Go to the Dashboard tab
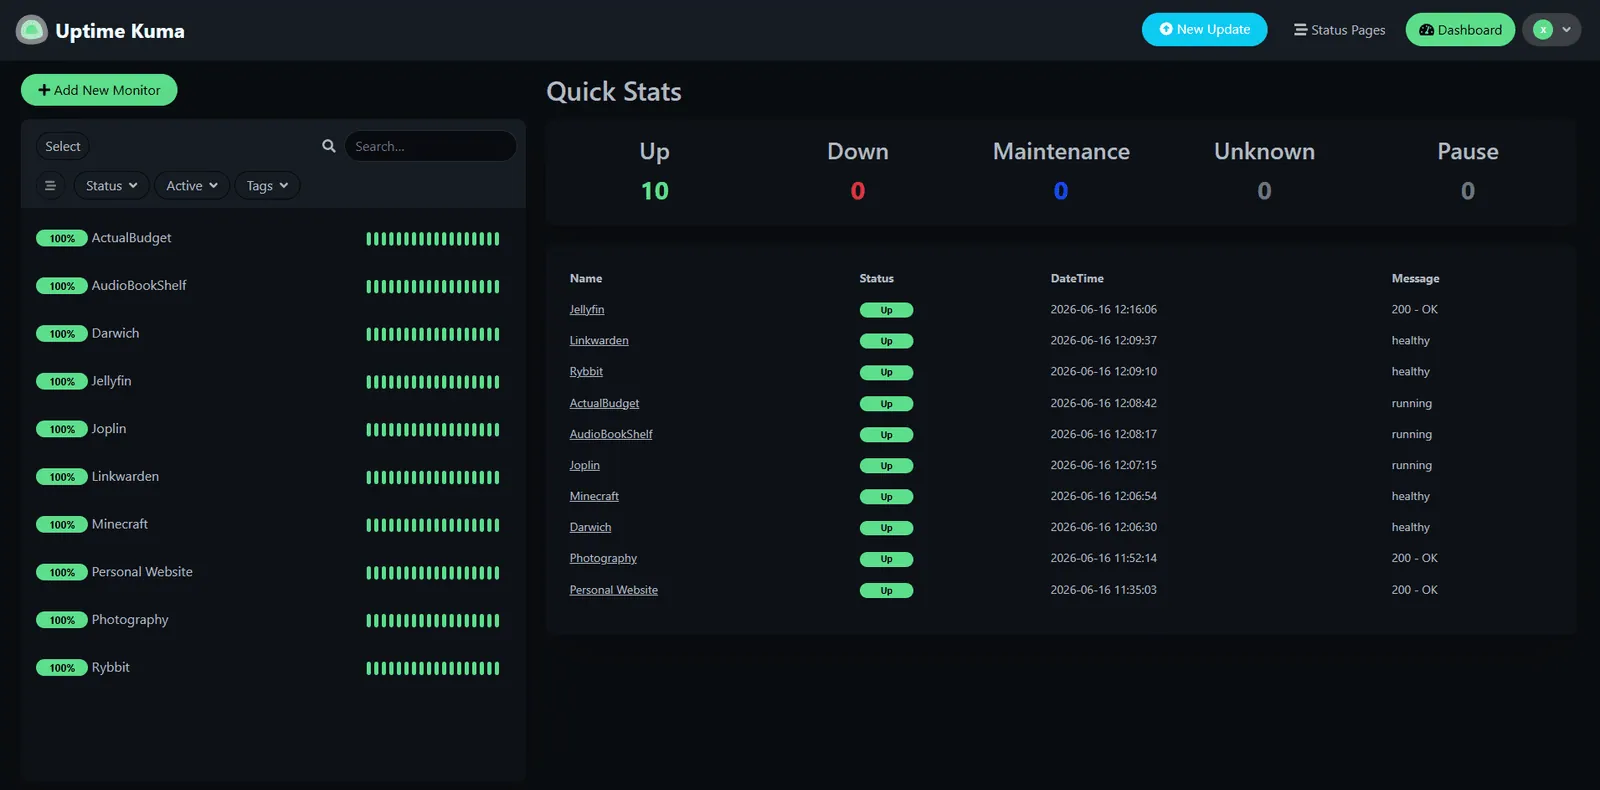The height and width of the screenshot is (790, 1600). [x=1460, y=30]
